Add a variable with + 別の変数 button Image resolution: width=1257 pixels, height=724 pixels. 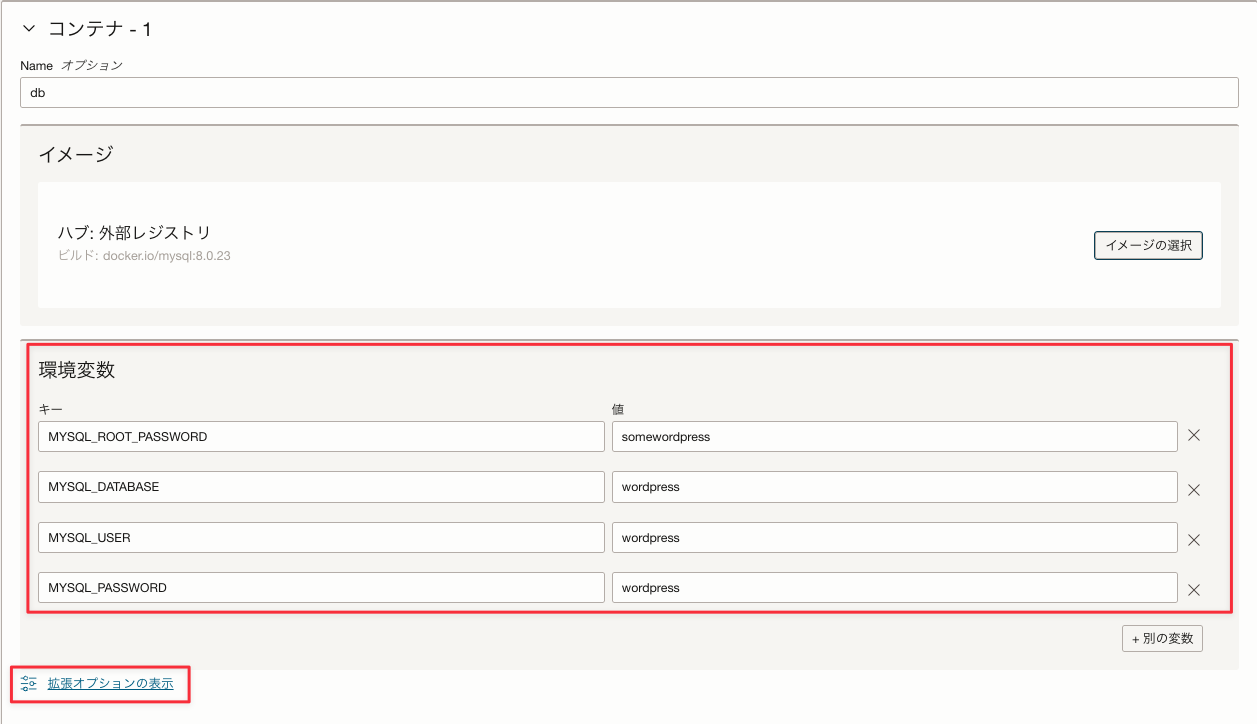click(1162, 638)
